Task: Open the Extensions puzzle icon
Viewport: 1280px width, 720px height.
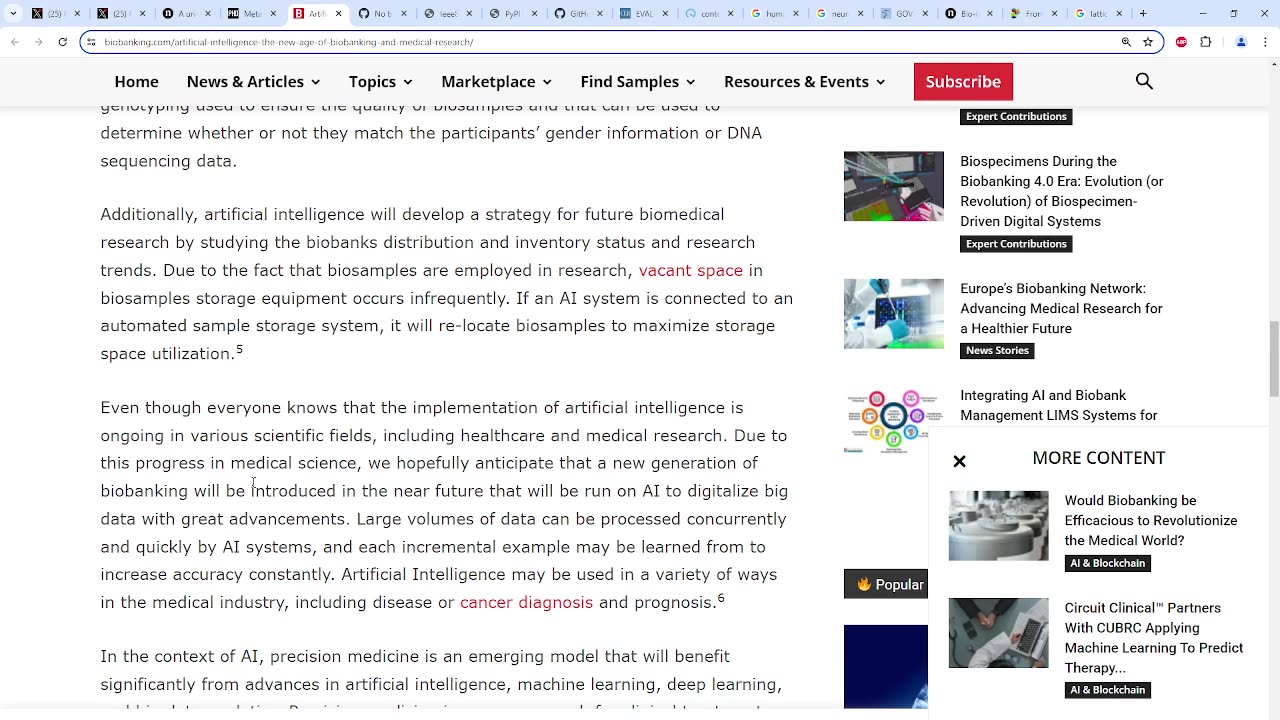Action: point(1206,42)
